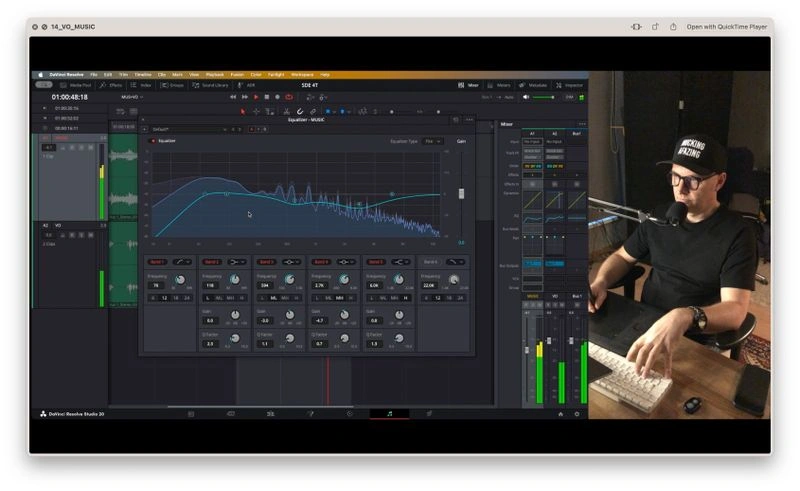Click Band 4 Q Factor knob
This screenshot has height=491, width=800.
[x=344, y=338]
